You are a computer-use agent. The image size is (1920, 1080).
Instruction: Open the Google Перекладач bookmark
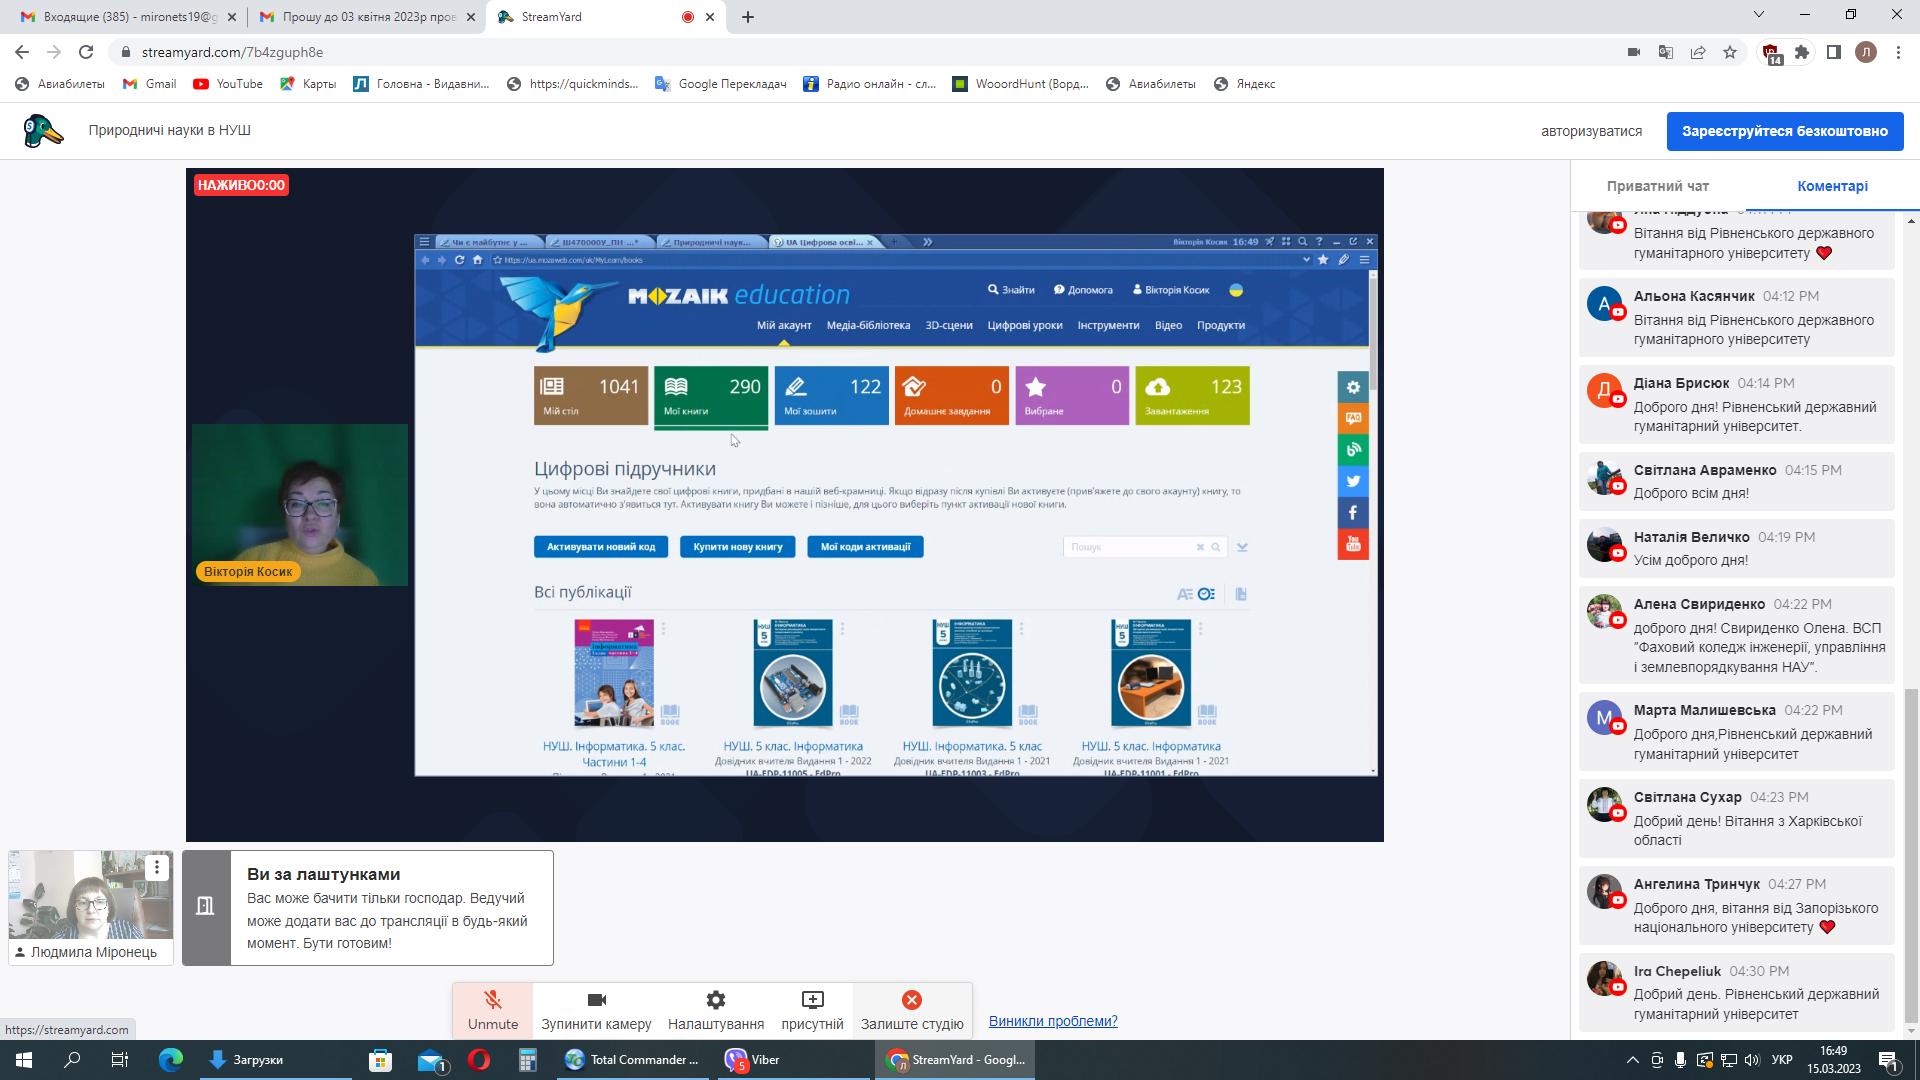click(721, 84)
